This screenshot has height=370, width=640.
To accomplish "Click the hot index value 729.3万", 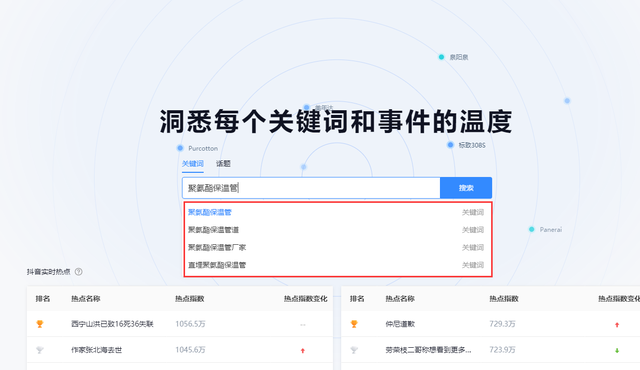I will (x=502, y=324).
